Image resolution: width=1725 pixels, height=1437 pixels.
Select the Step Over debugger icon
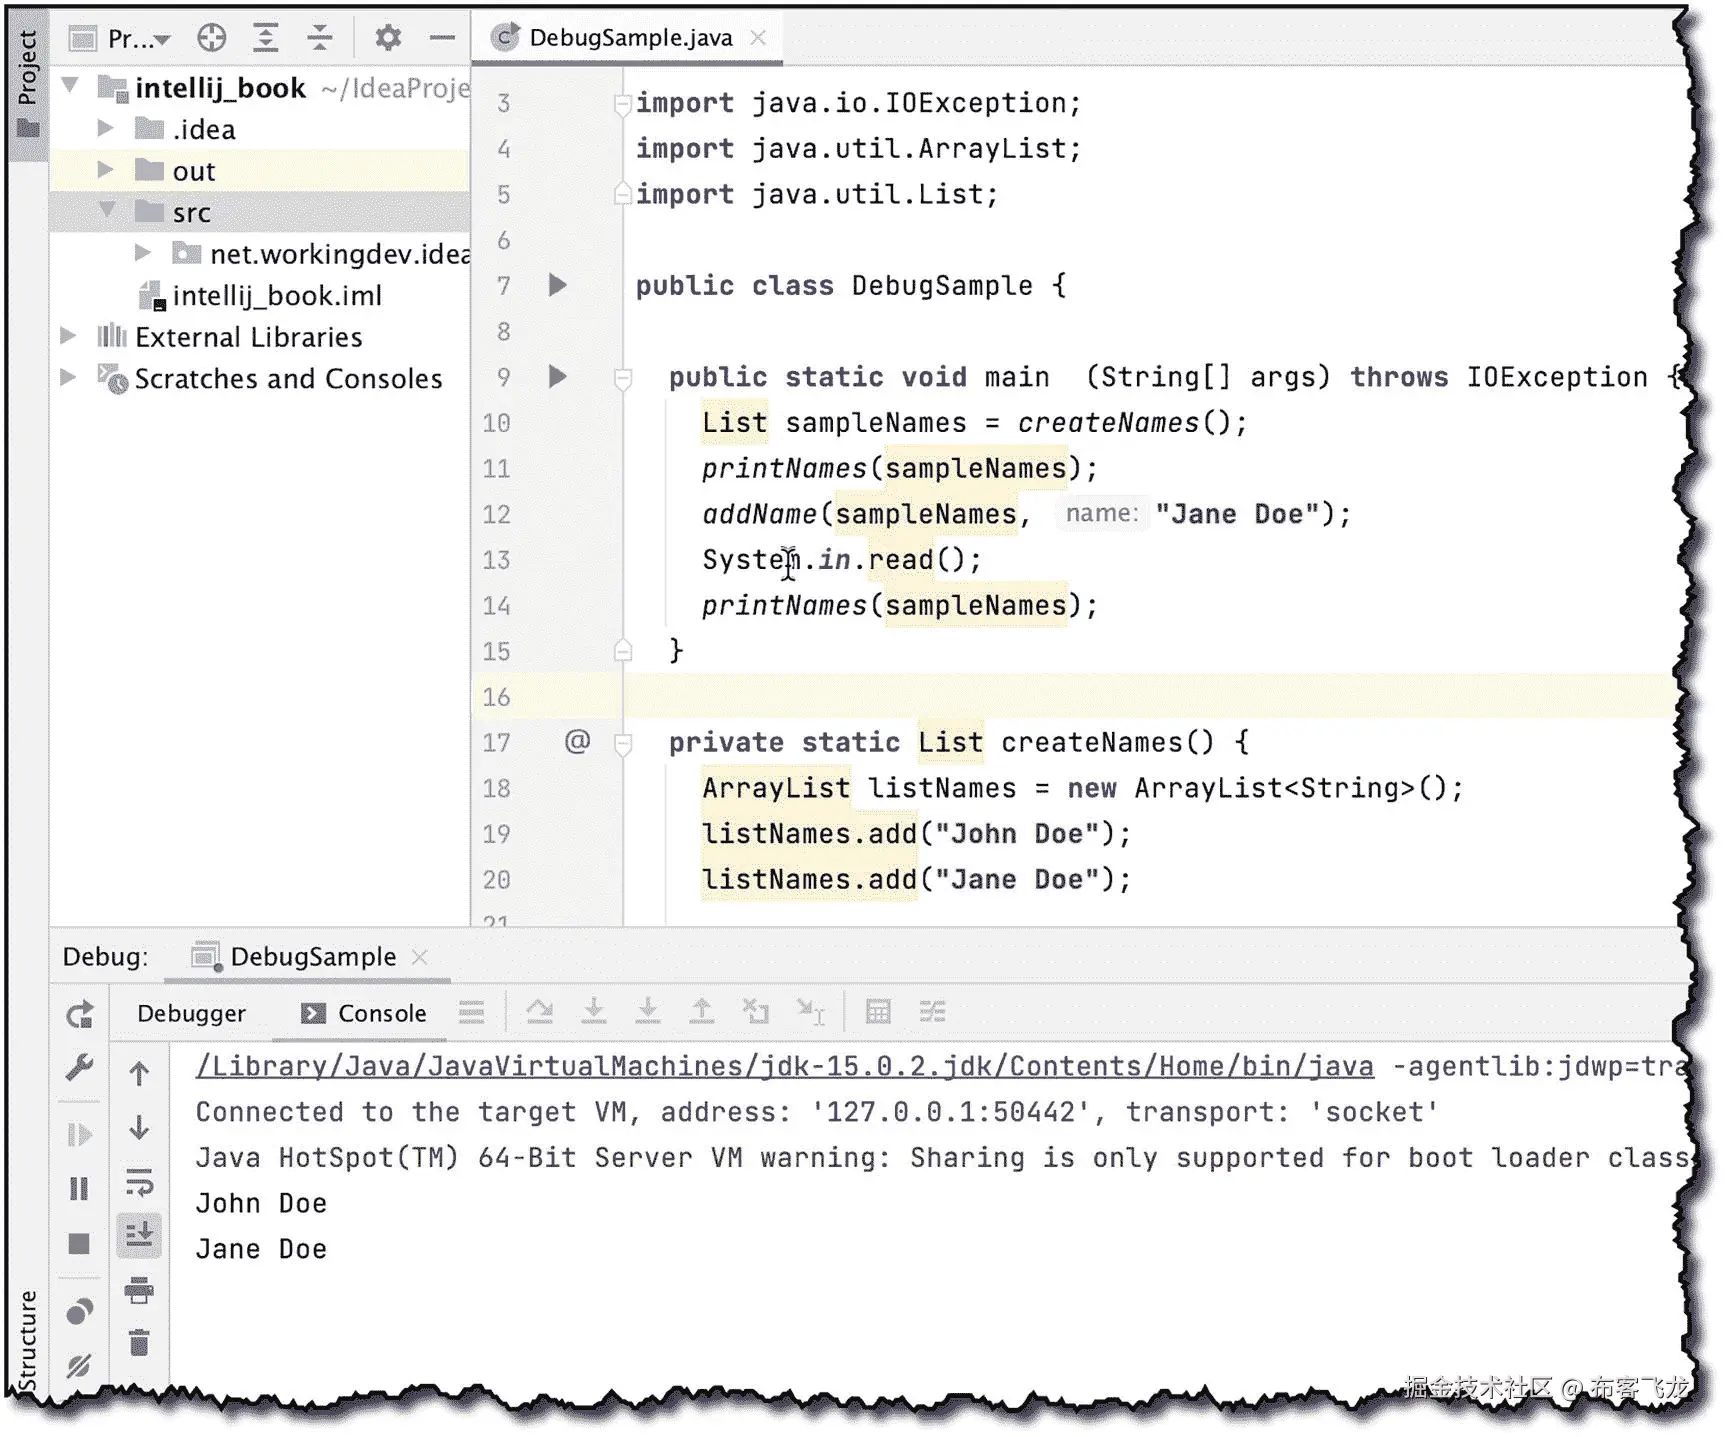pyautogui.click(x=540, y=1012)
